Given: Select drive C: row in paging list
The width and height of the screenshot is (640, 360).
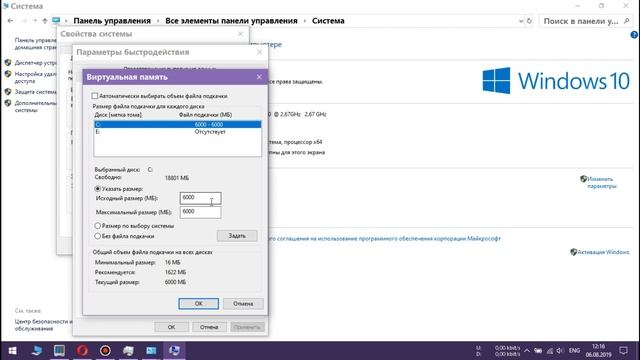Looking at the screenshot, I should point(178,124).
